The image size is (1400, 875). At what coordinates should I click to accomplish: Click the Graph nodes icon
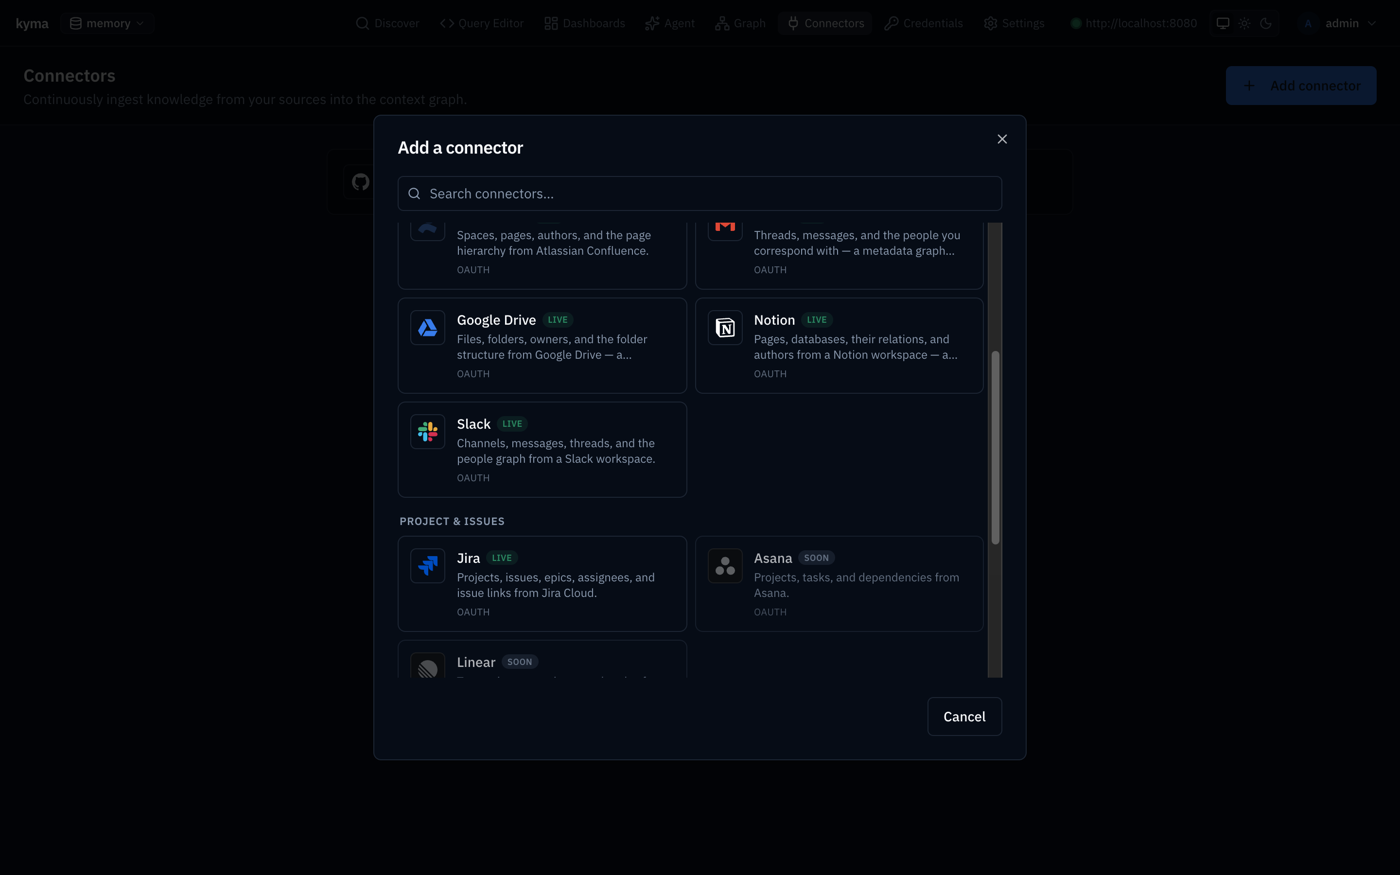[x=722, y=23]
